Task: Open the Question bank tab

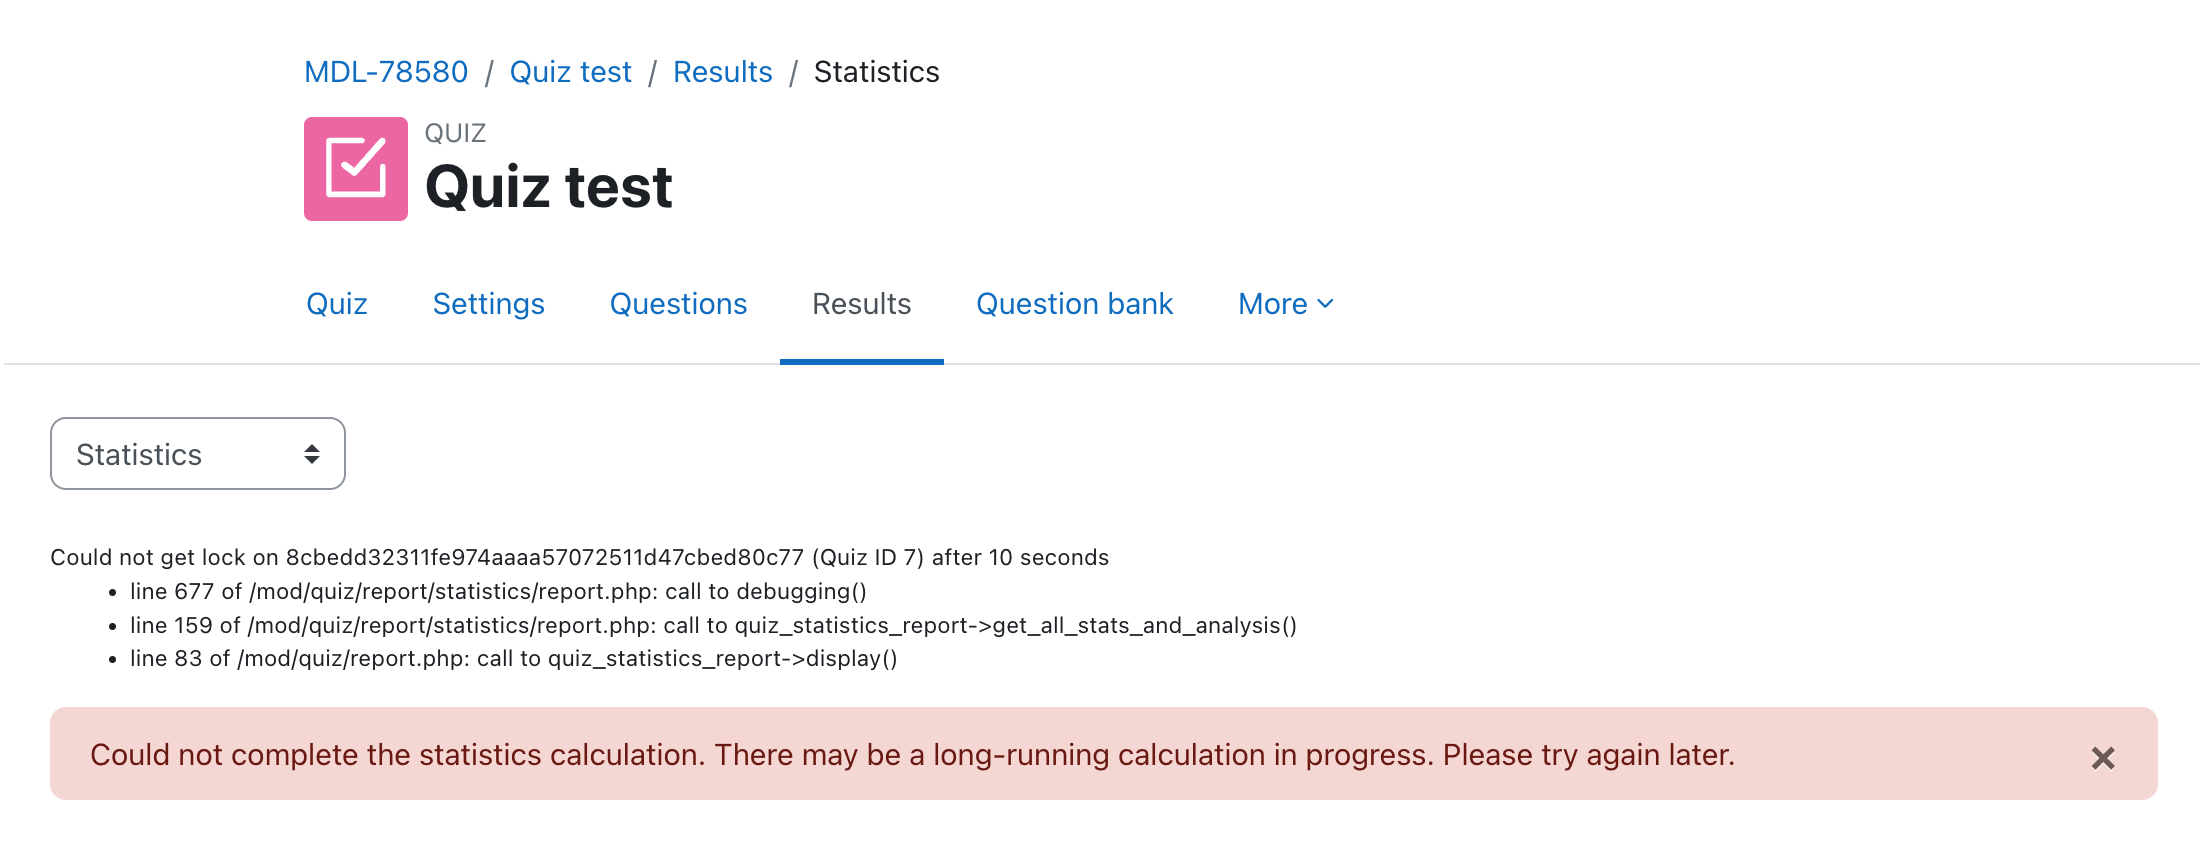Action: pyautogui.click(x=1075, y=304)
